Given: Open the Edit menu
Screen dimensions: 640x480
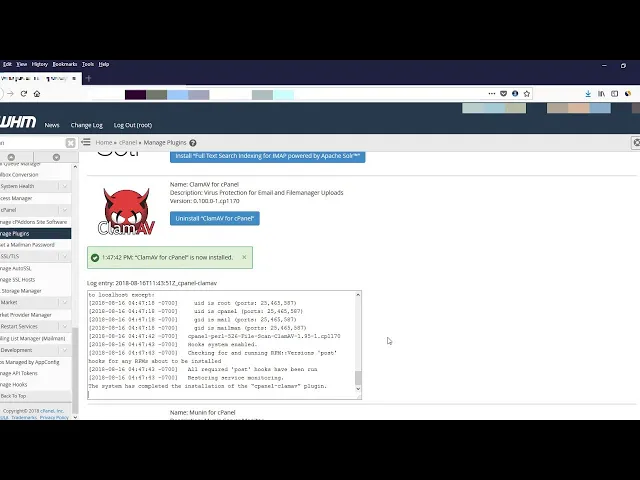Looking at the screenshot, I should coord(7,64).
